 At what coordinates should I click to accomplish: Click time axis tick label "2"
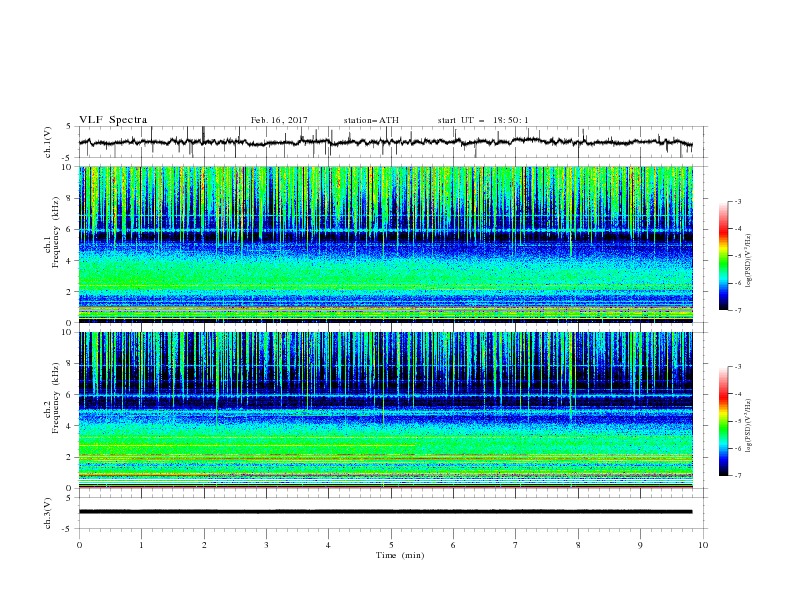point(204,545)
